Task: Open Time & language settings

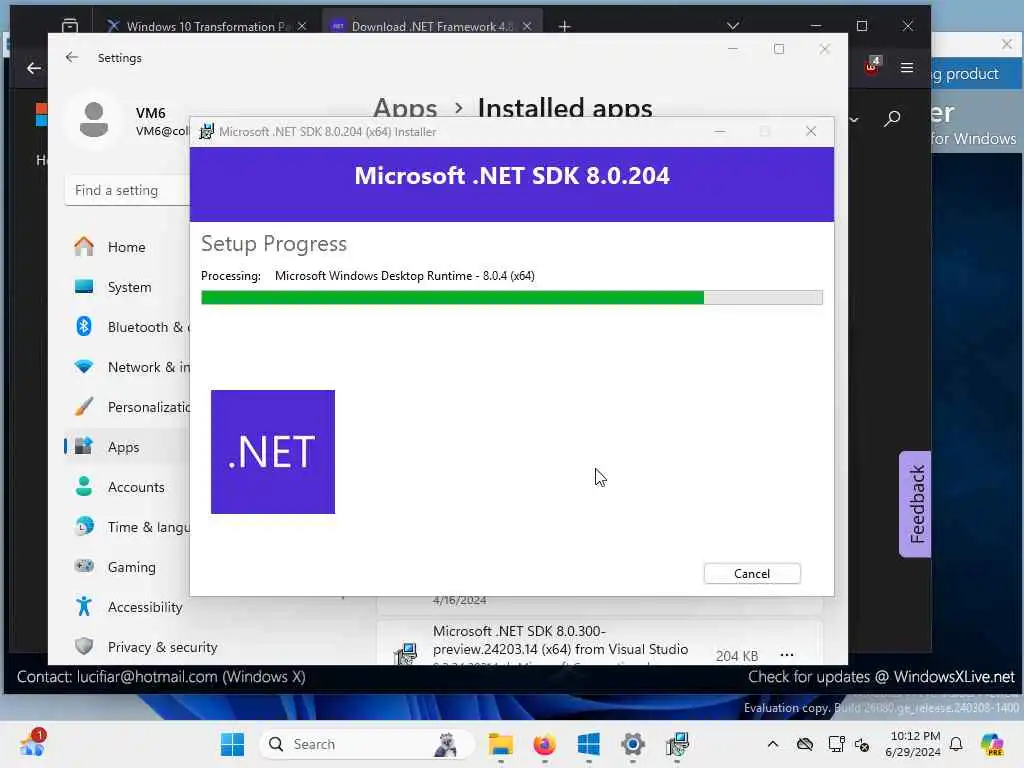Action: (127, 526)
